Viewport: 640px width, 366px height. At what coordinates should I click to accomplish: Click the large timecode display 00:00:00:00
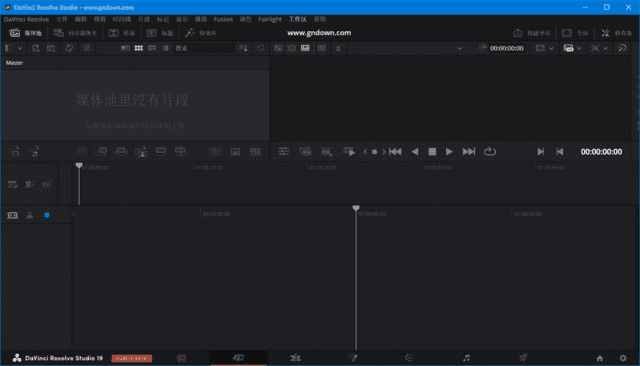[x=601, y=152]
